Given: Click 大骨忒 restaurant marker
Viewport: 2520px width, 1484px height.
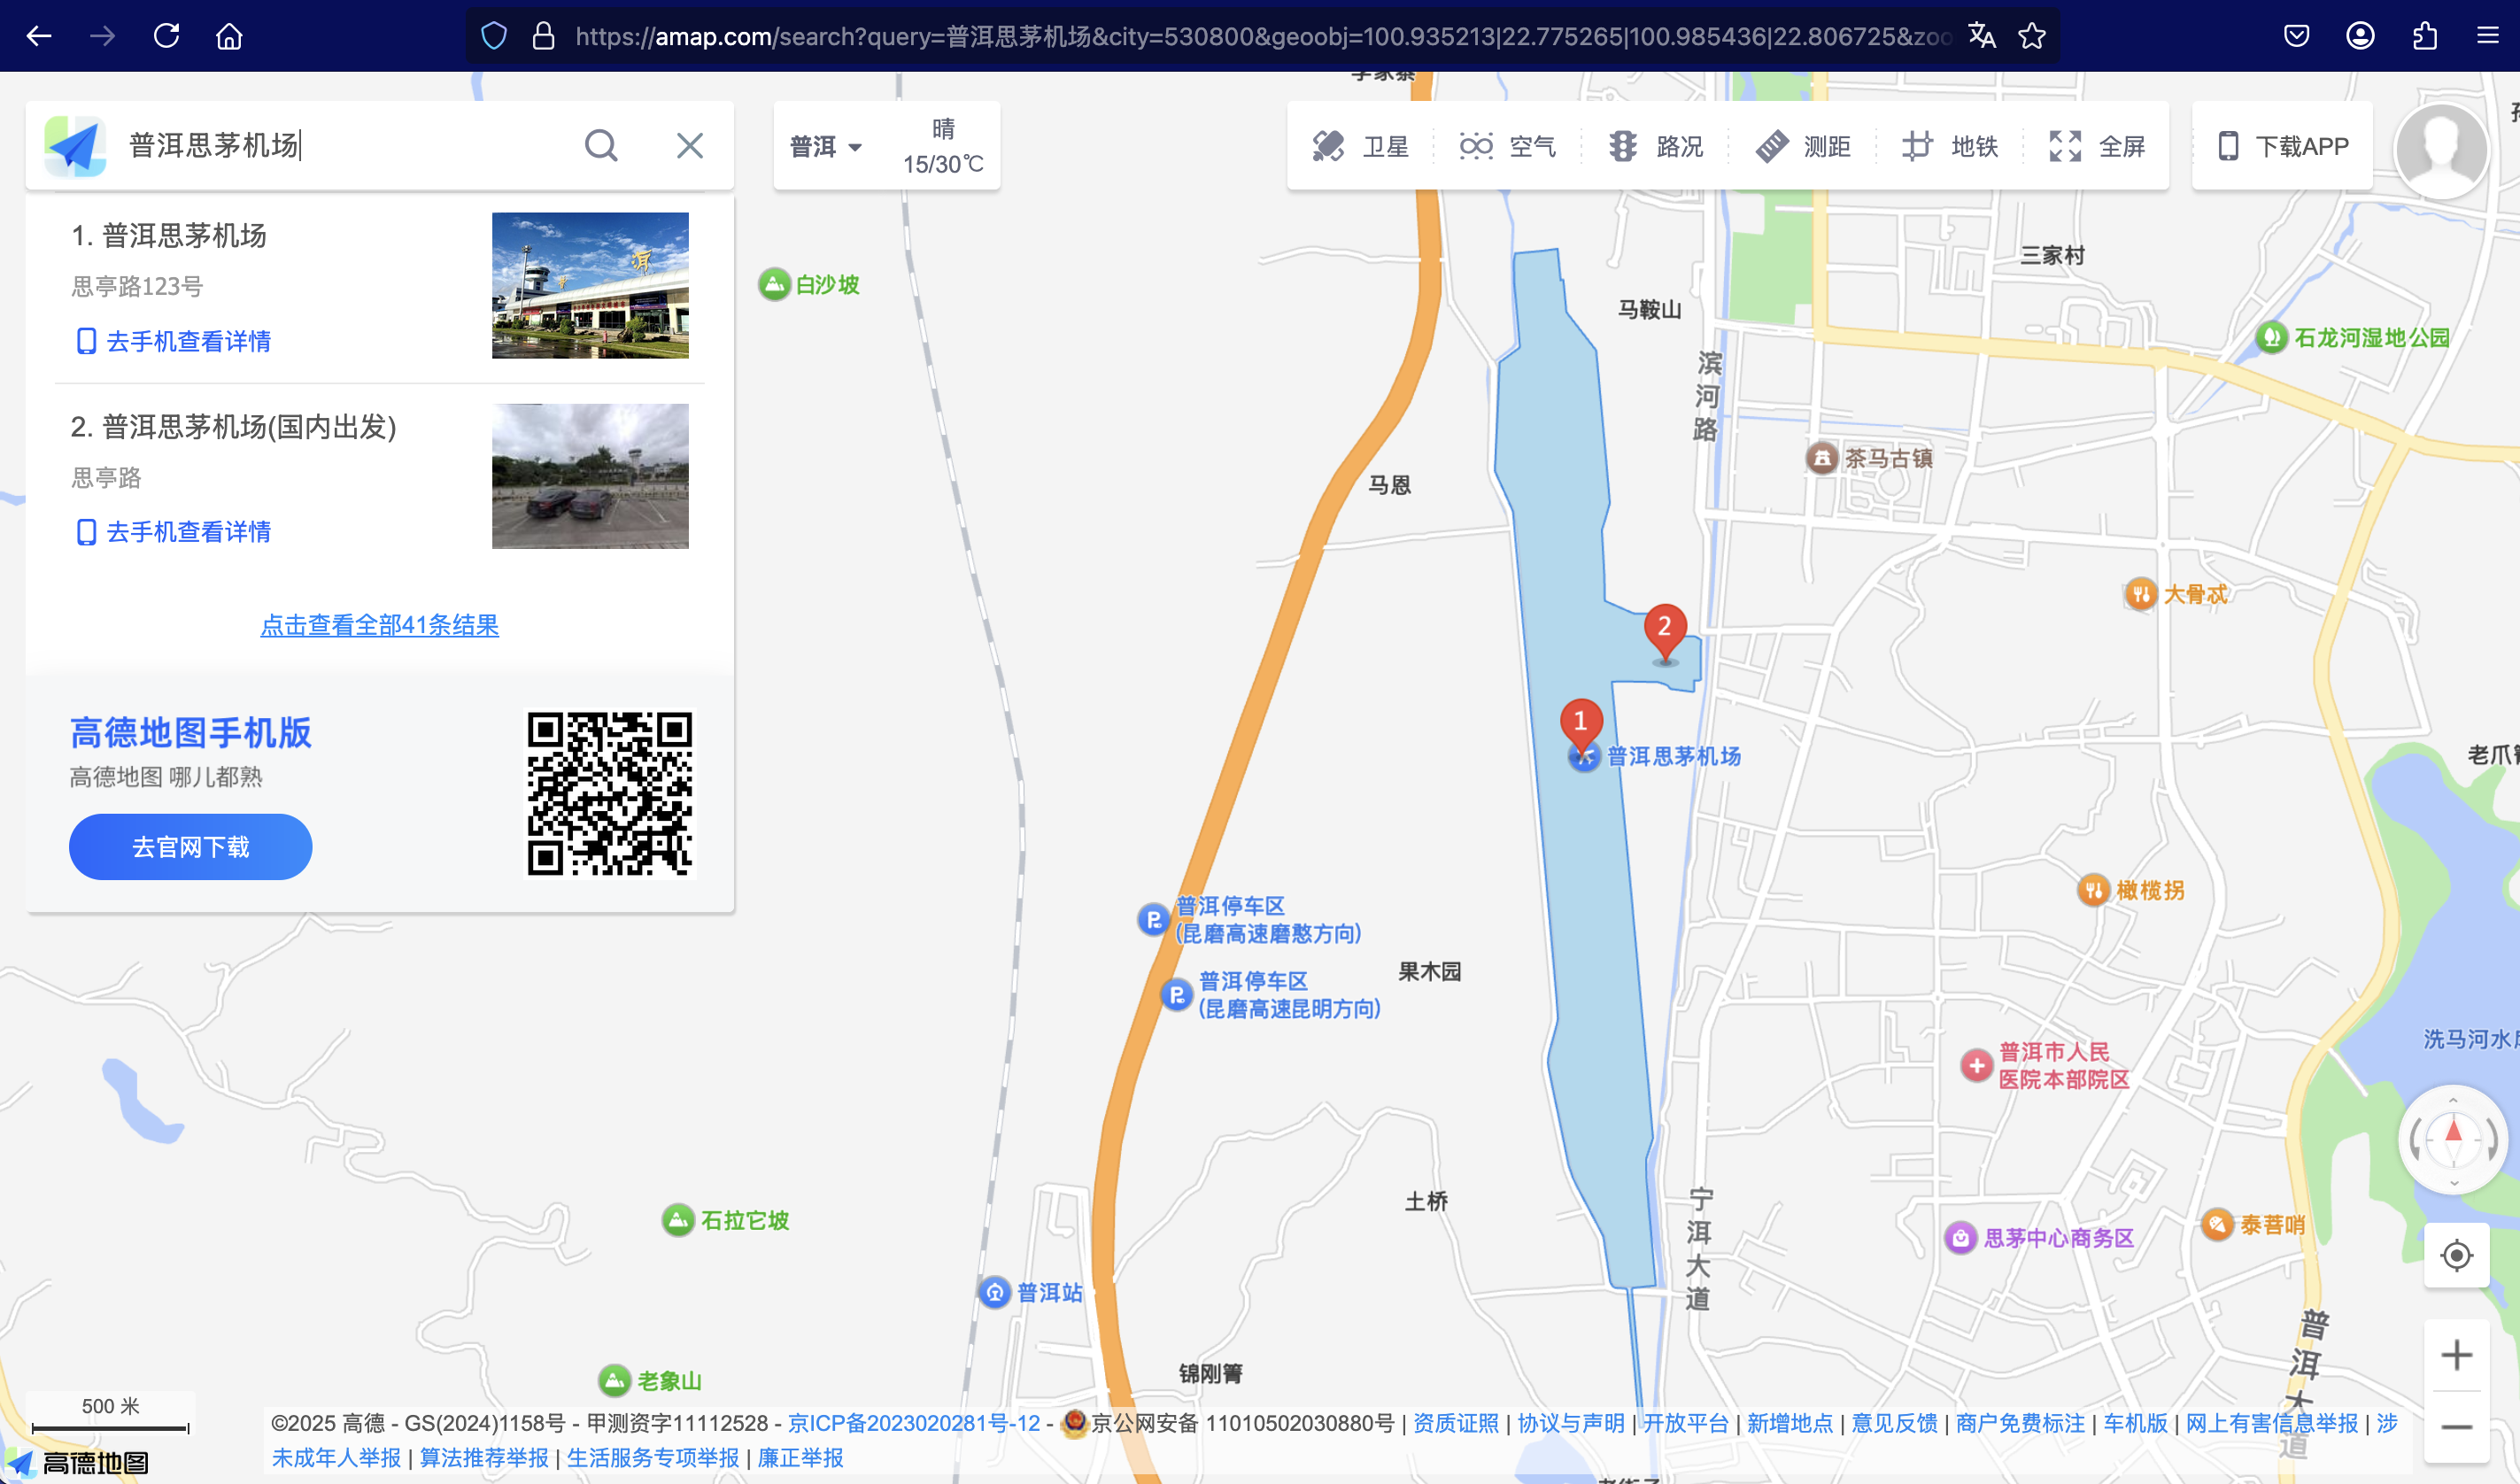Looking at the screenshot, I should pyautogui.click(x=2140, y=594).
